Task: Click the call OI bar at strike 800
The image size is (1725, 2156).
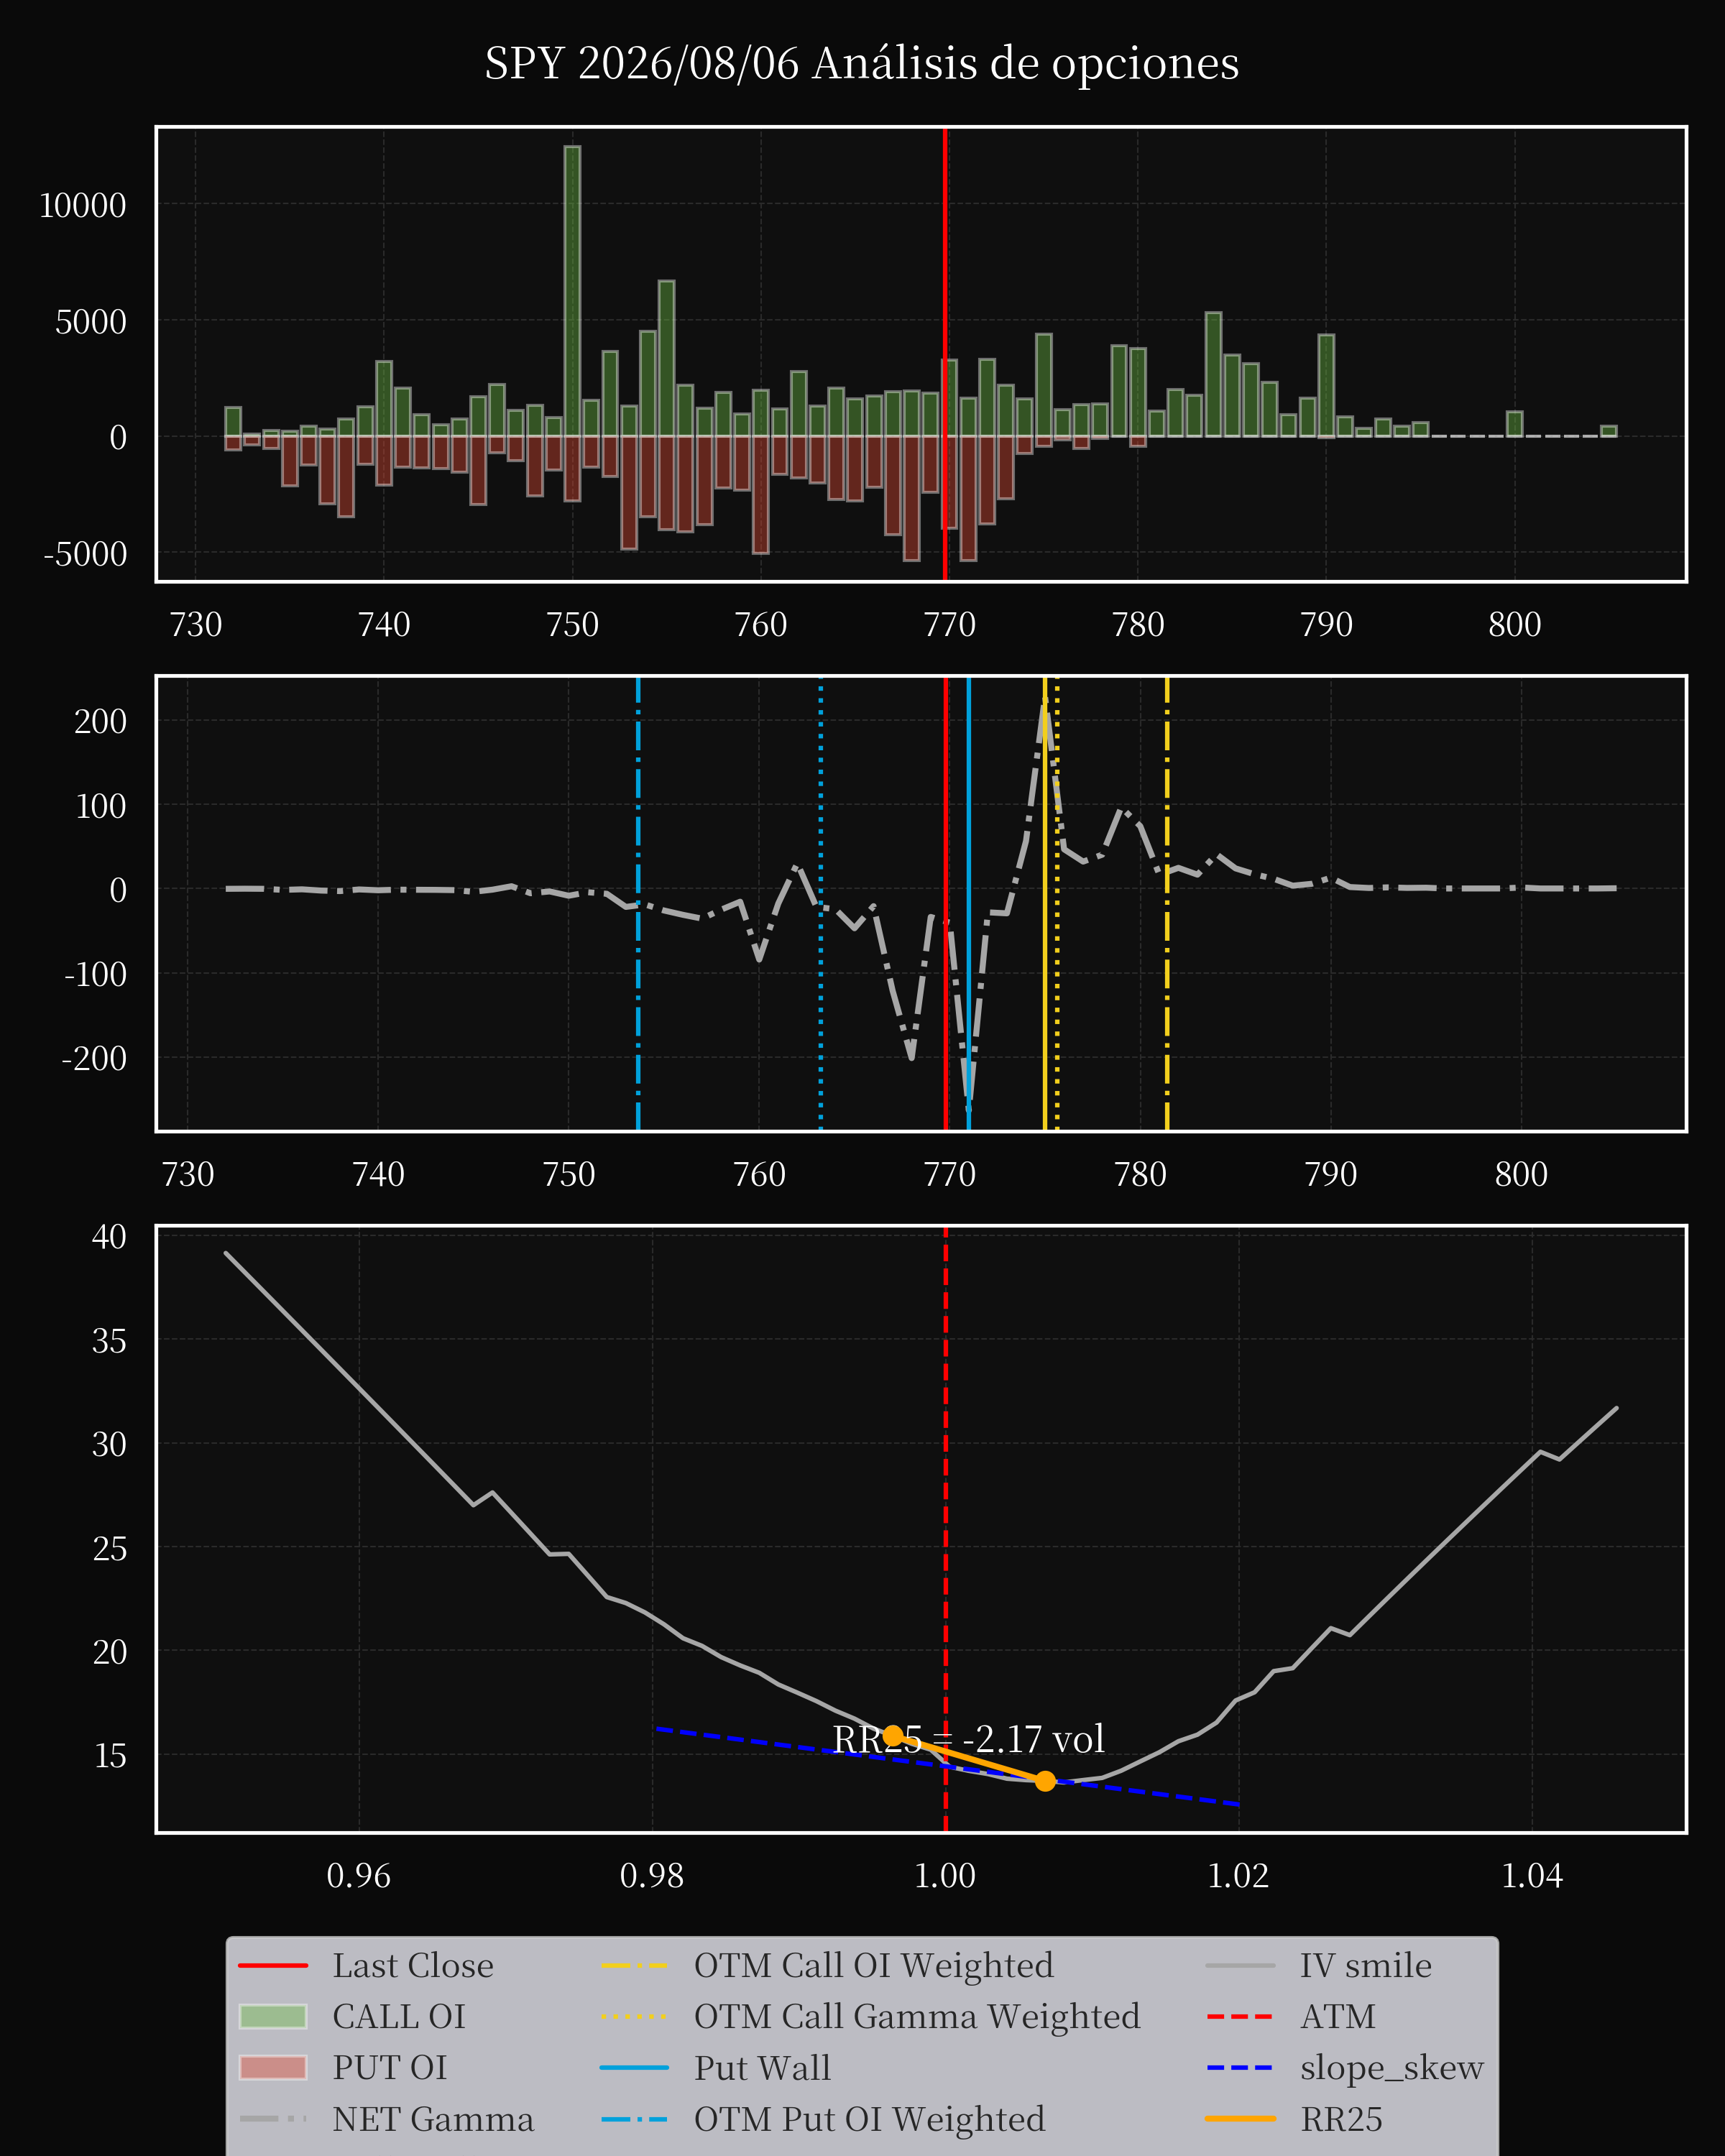Action: click(x=1515, y=424)
